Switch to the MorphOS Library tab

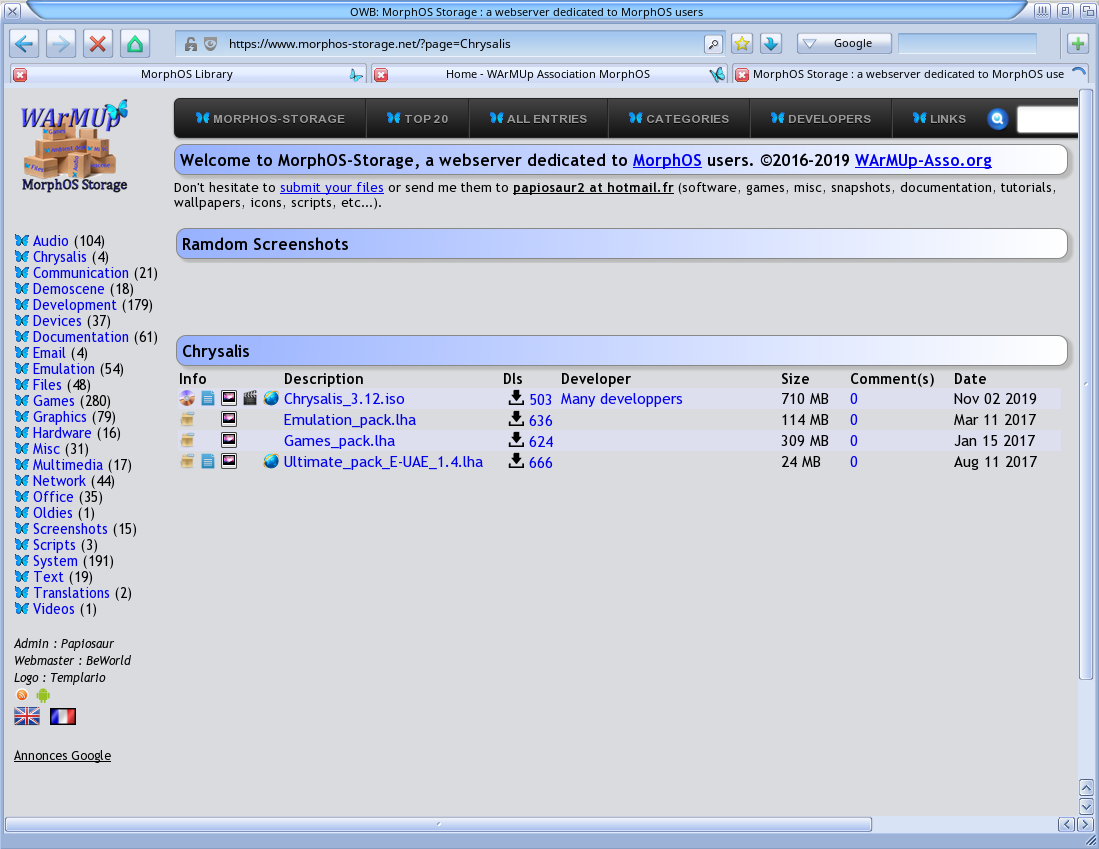click(x=186, y=74)
